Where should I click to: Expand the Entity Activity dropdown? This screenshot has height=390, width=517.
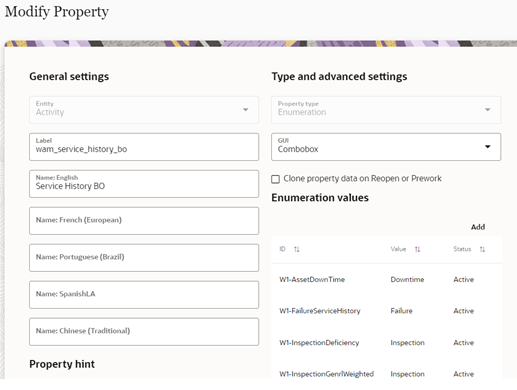tap(144, 110)
